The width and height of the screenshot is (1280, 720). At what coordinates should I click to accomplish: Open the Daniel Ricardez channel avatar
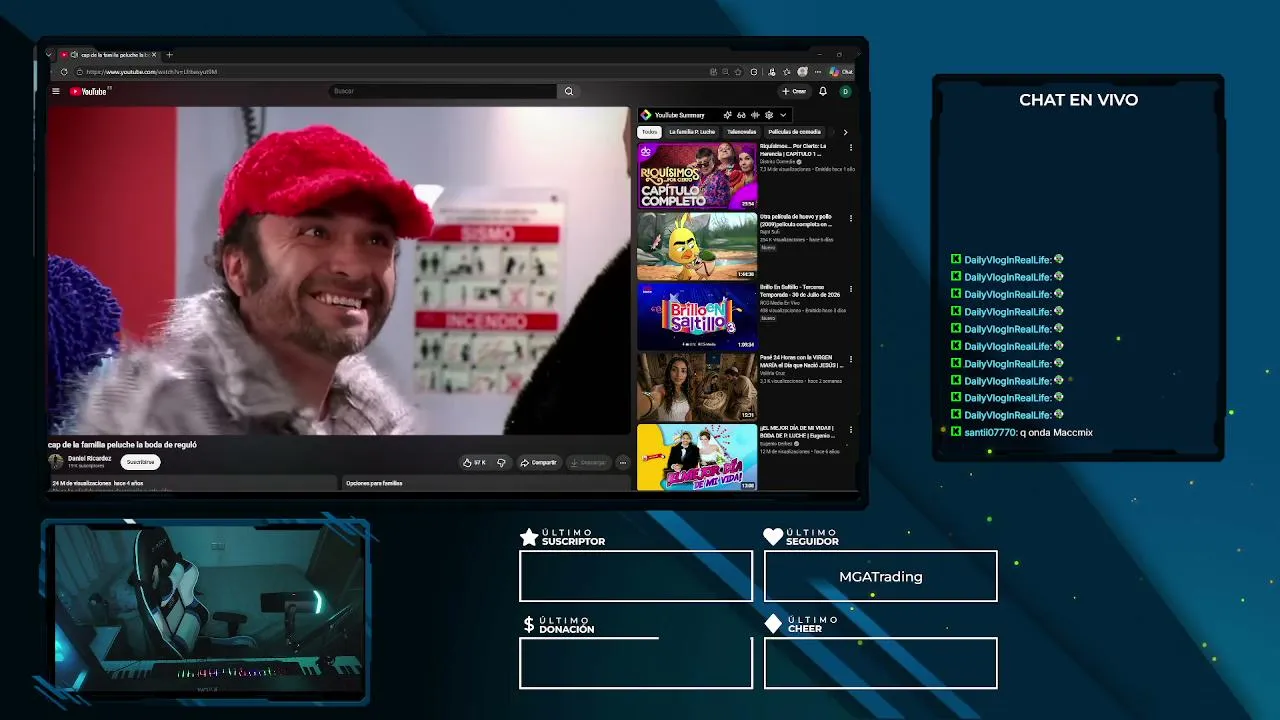[56, 461]
